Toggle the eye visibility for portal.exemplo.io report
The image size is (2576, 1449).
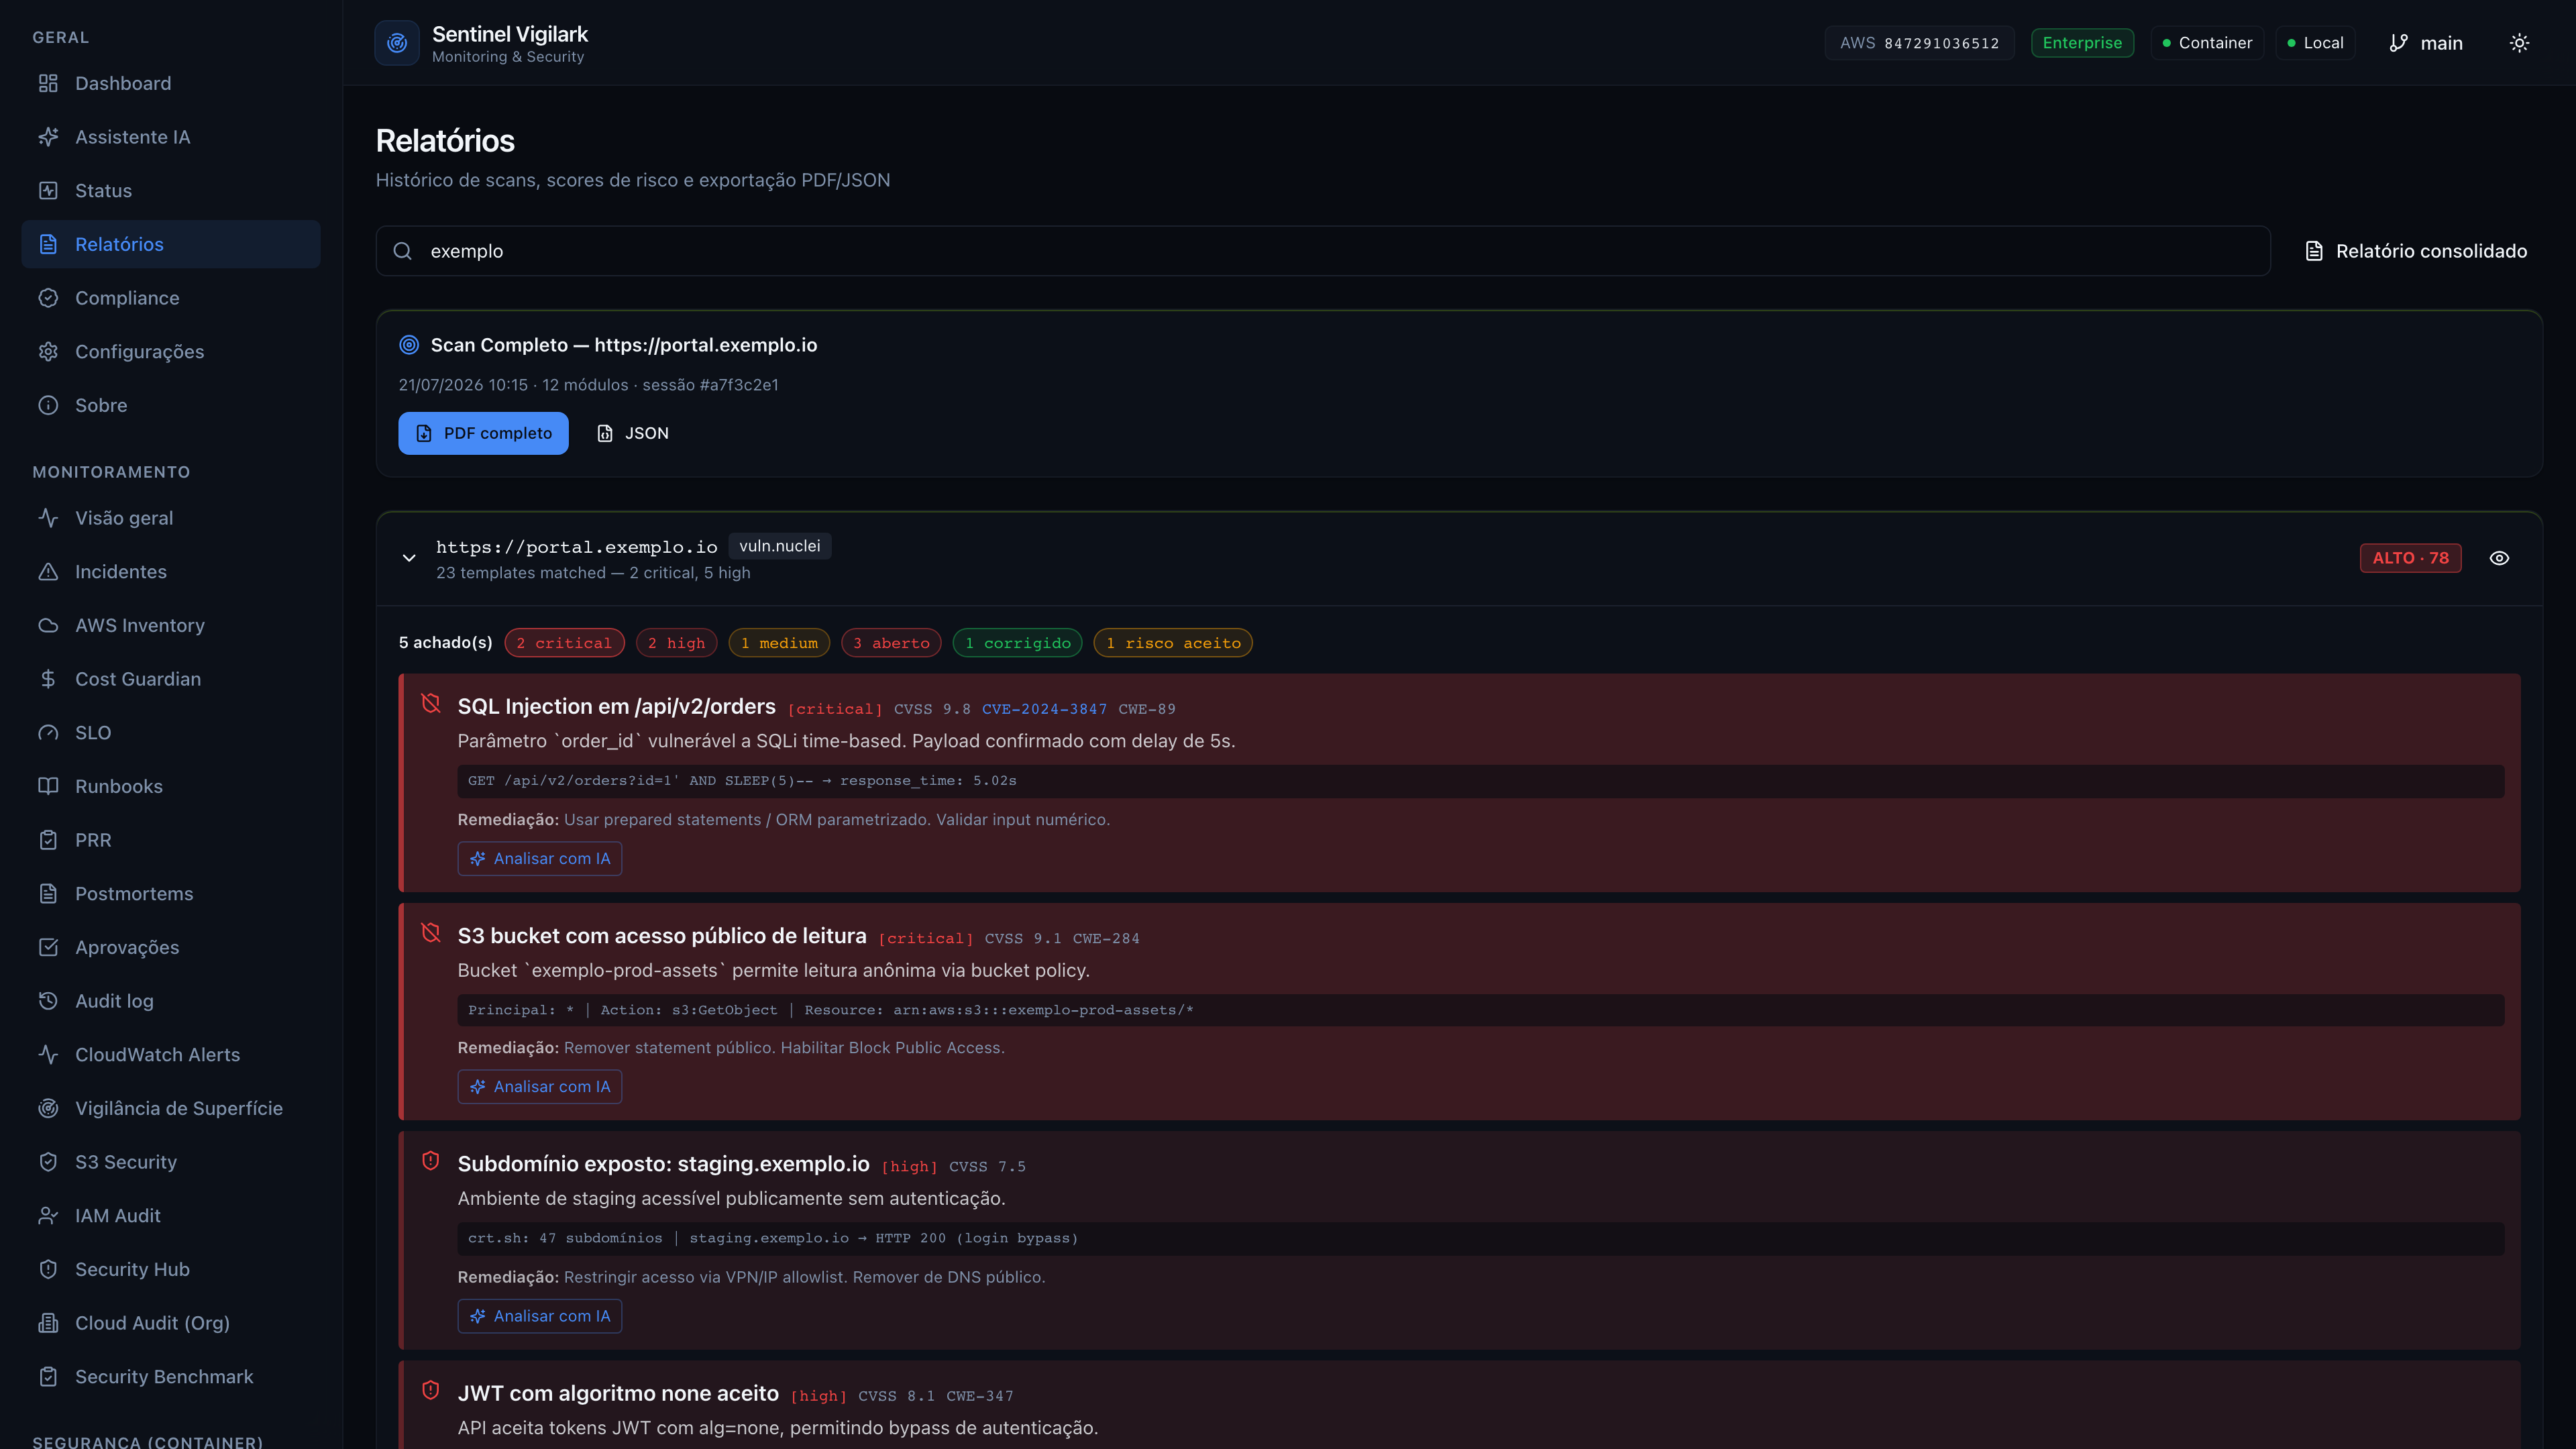(2499, 558)
